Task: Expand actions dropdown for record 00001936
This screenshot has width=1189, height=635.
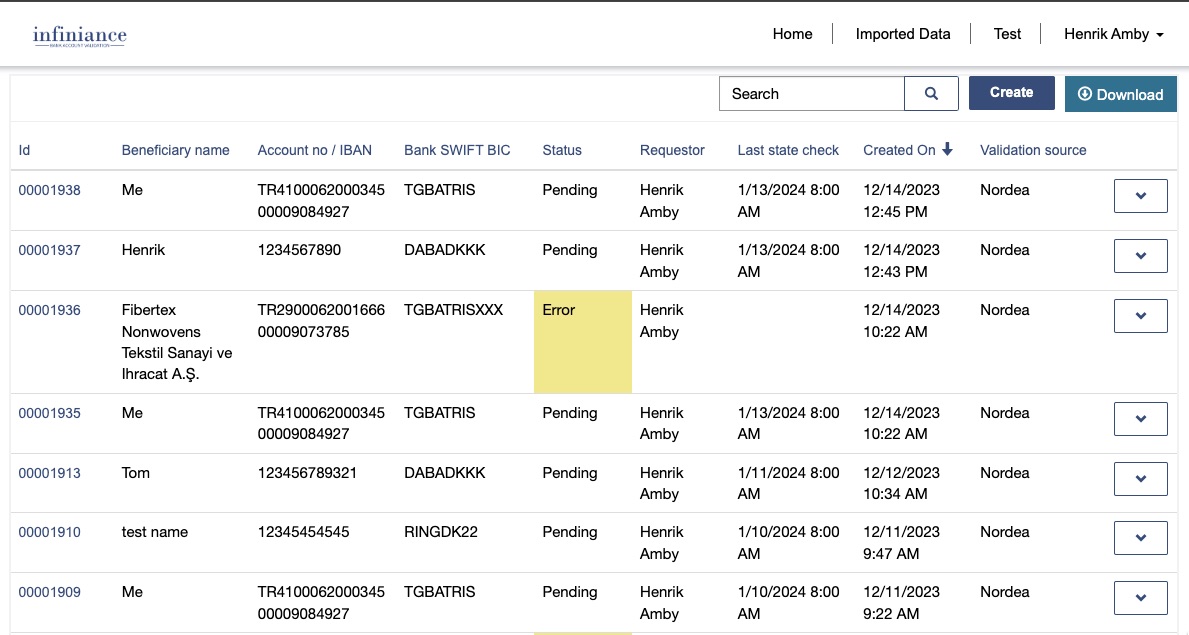Action: coord(1140,316)
